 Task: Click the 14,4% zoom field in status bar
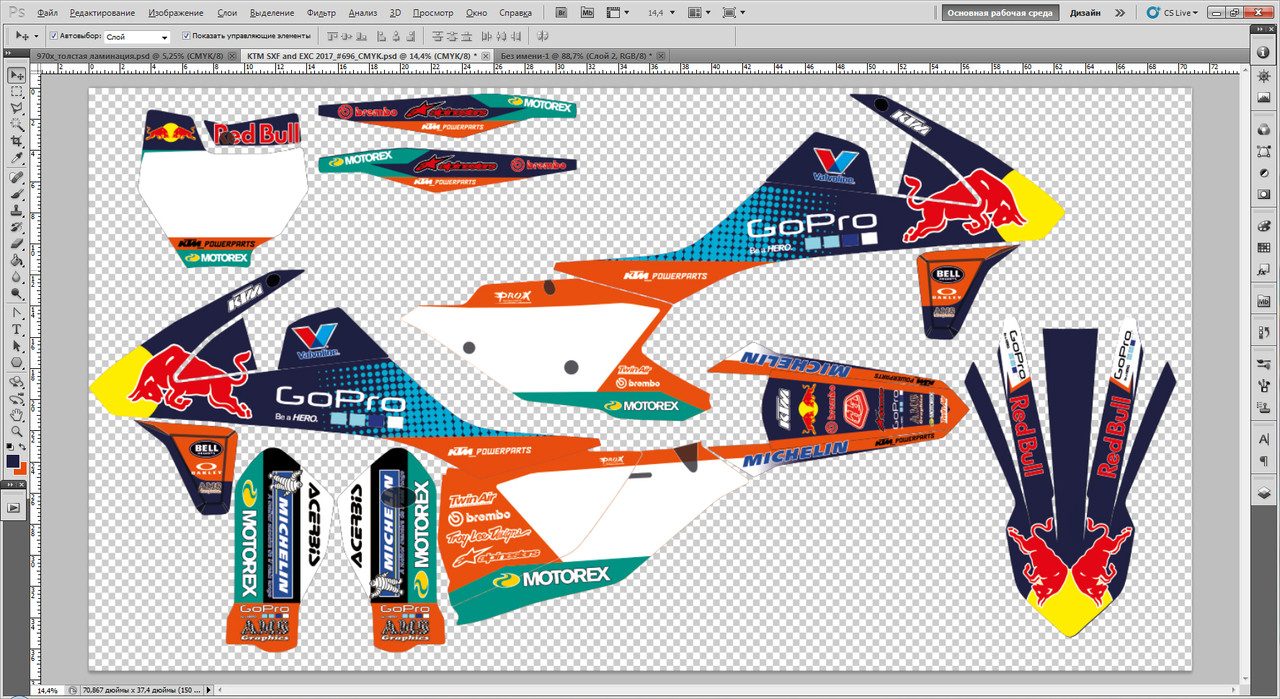[47, 690]
